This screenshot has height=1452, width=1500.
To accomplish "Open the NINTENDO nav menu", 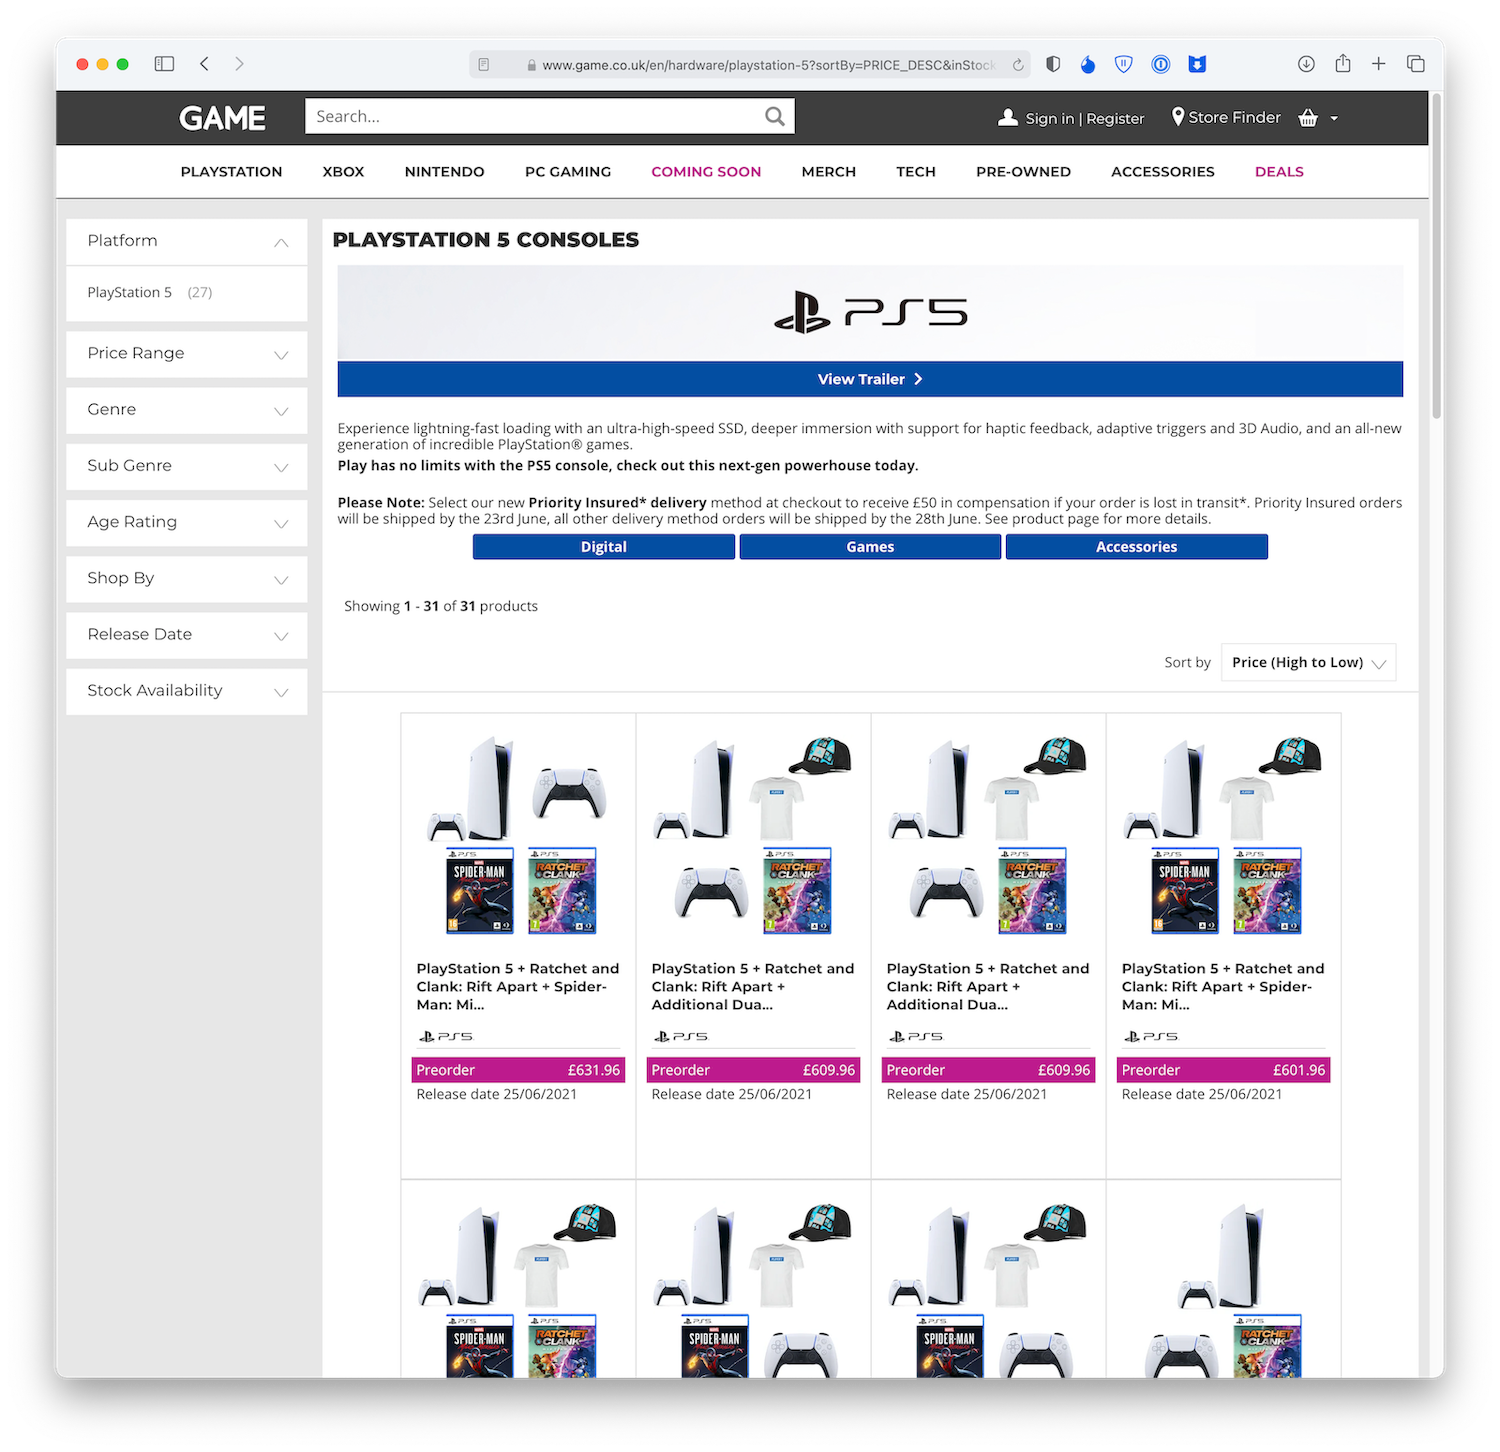I will (444, 172).
